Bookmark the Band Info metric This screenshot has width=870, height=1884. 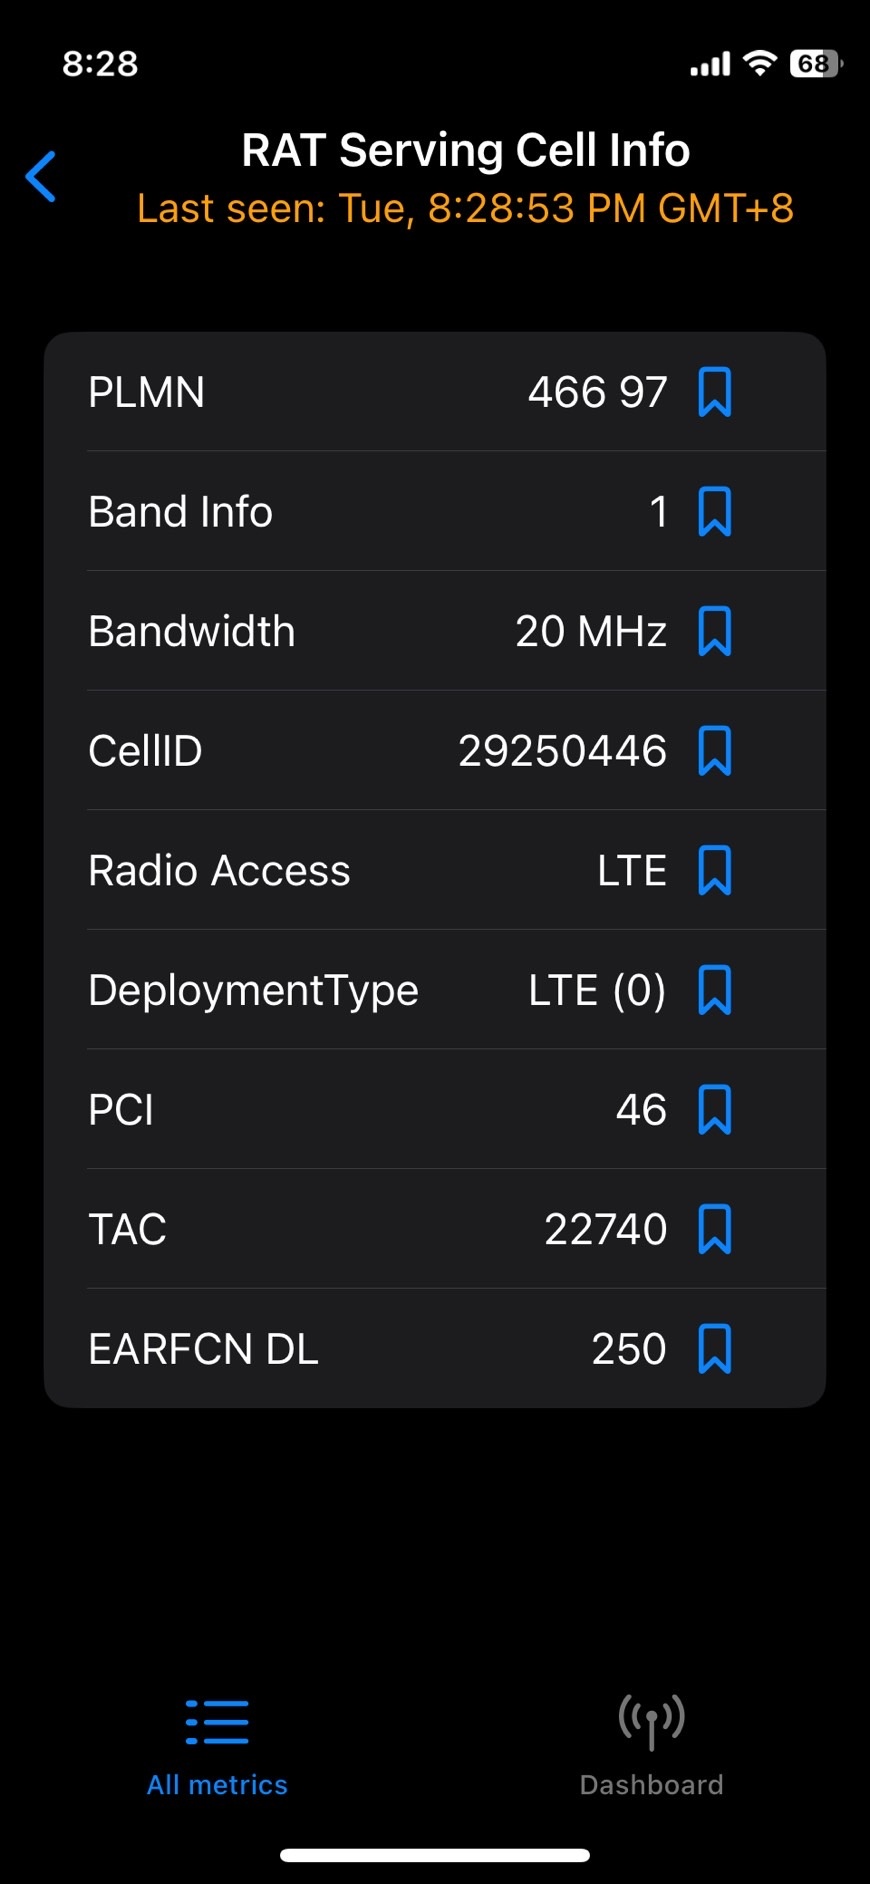714,511
